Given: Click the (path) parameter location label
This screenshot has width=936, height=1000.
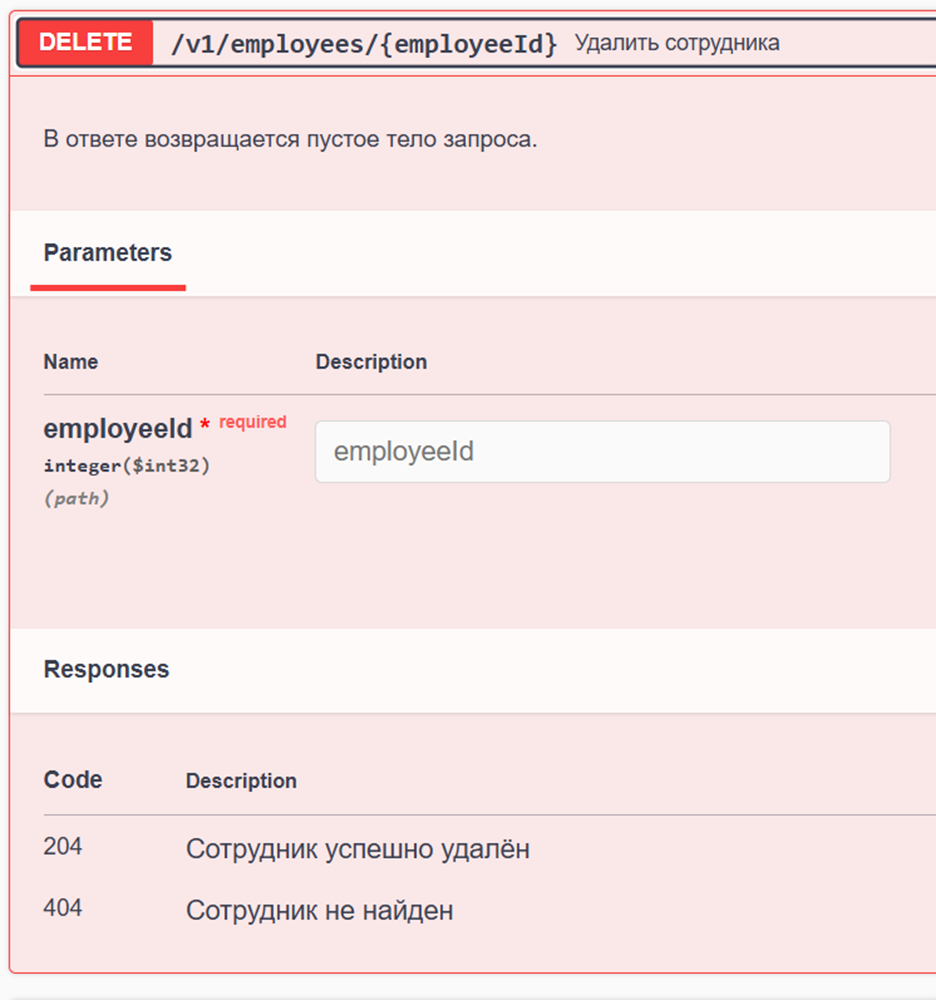Looking at the screenshot, I should tap(74, 498).
